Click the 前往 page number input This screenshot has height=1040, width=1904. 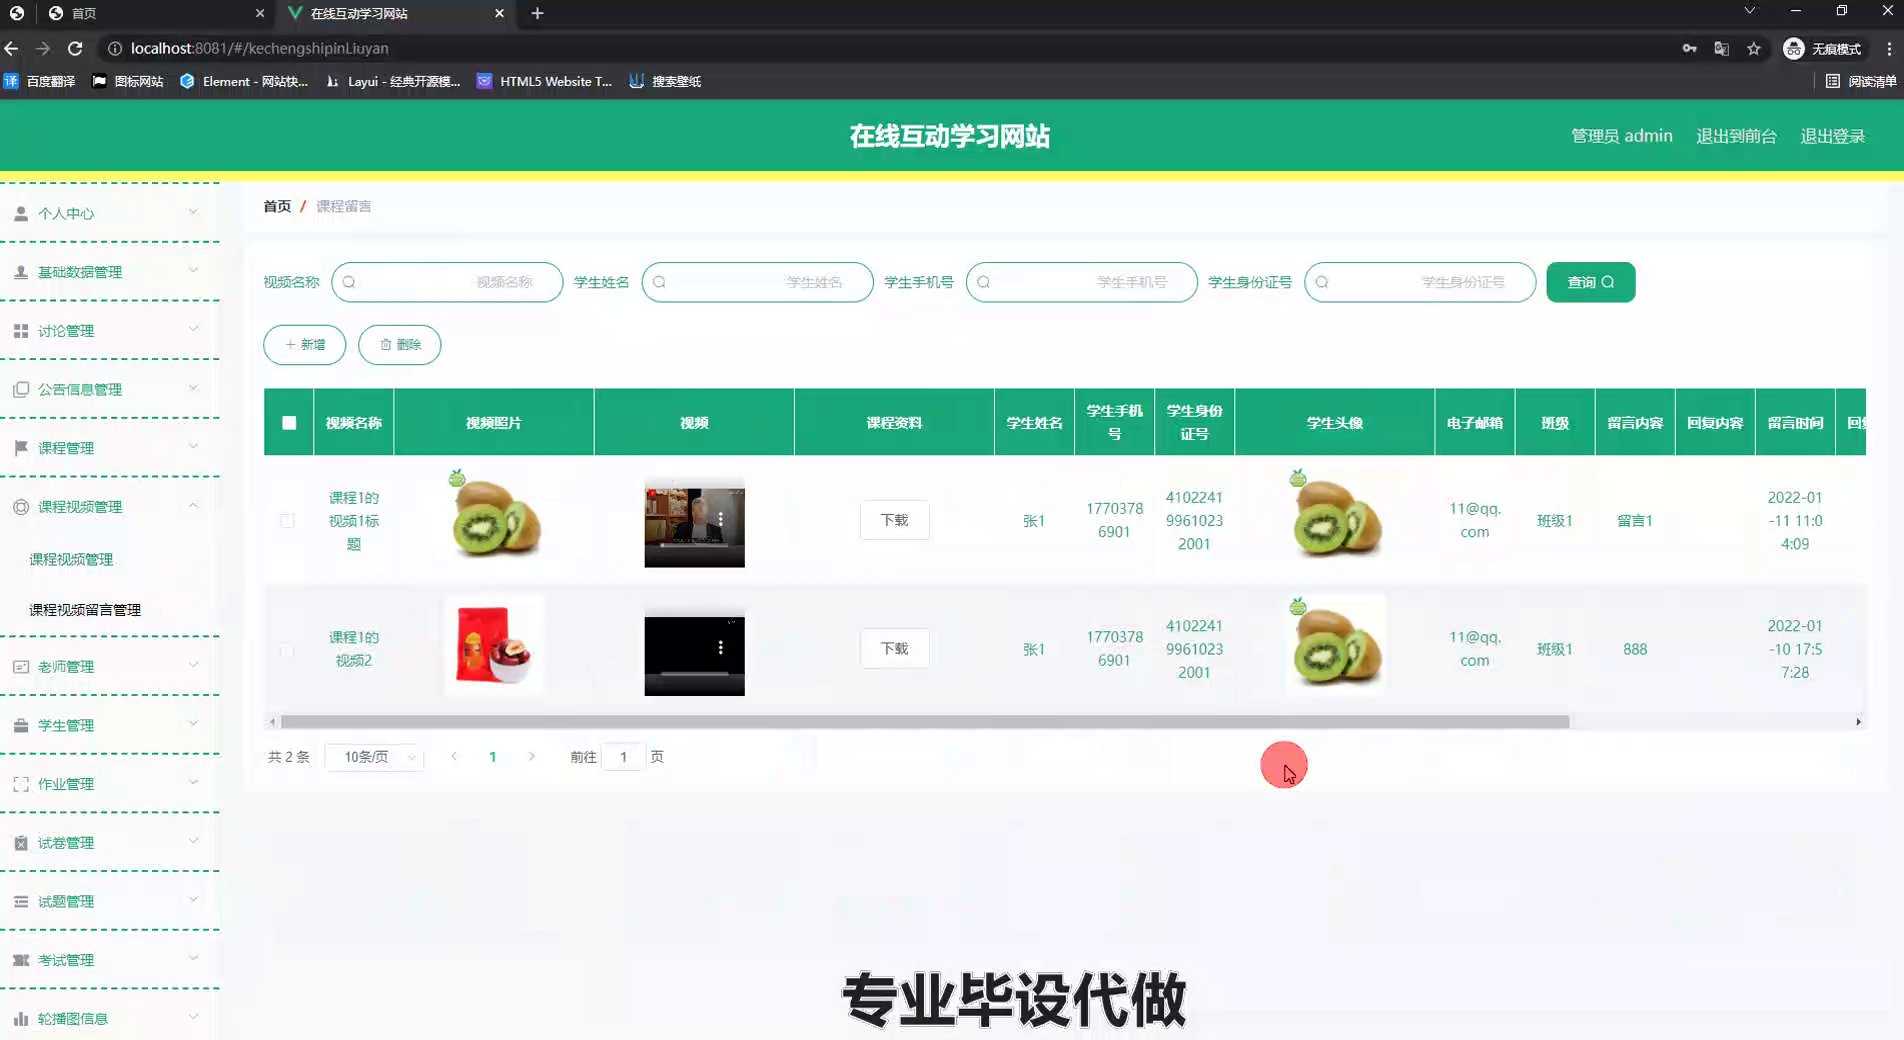pyautogui.click(x=623, y=757)
